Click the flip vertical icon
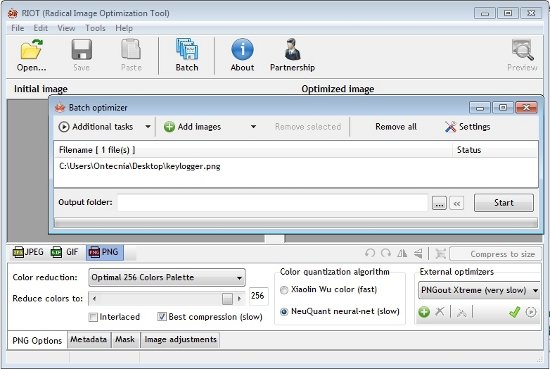This screenshot has height=369, width=550. pyautogui.click(x=418, y=253)
